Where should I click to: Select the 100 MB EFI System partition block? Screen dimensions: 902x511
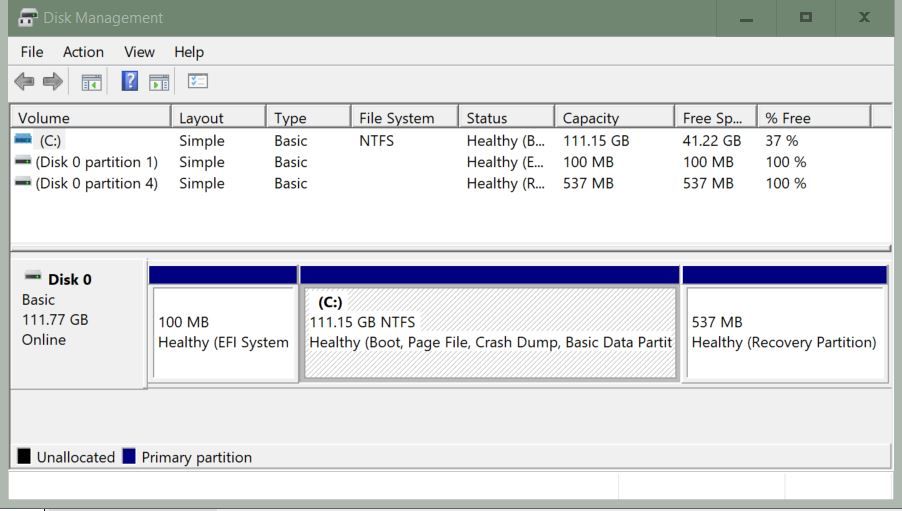pos(223,333)
